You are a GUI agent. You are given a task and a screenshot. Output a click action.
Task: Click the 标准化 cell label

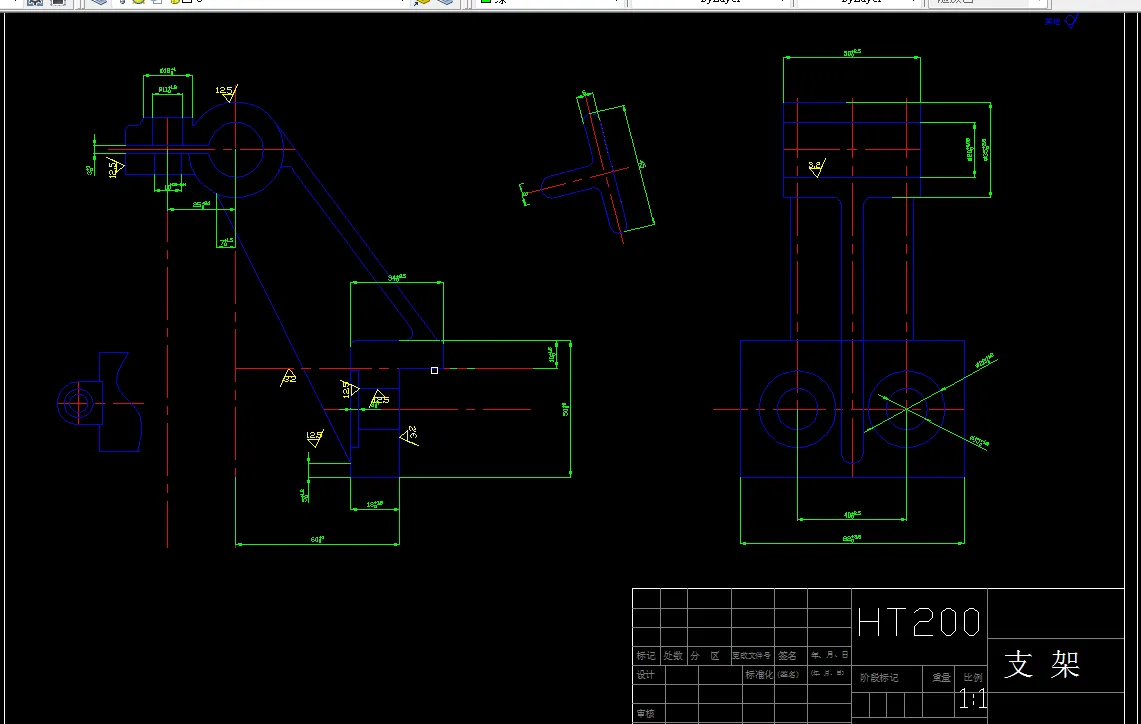(759, 675)
